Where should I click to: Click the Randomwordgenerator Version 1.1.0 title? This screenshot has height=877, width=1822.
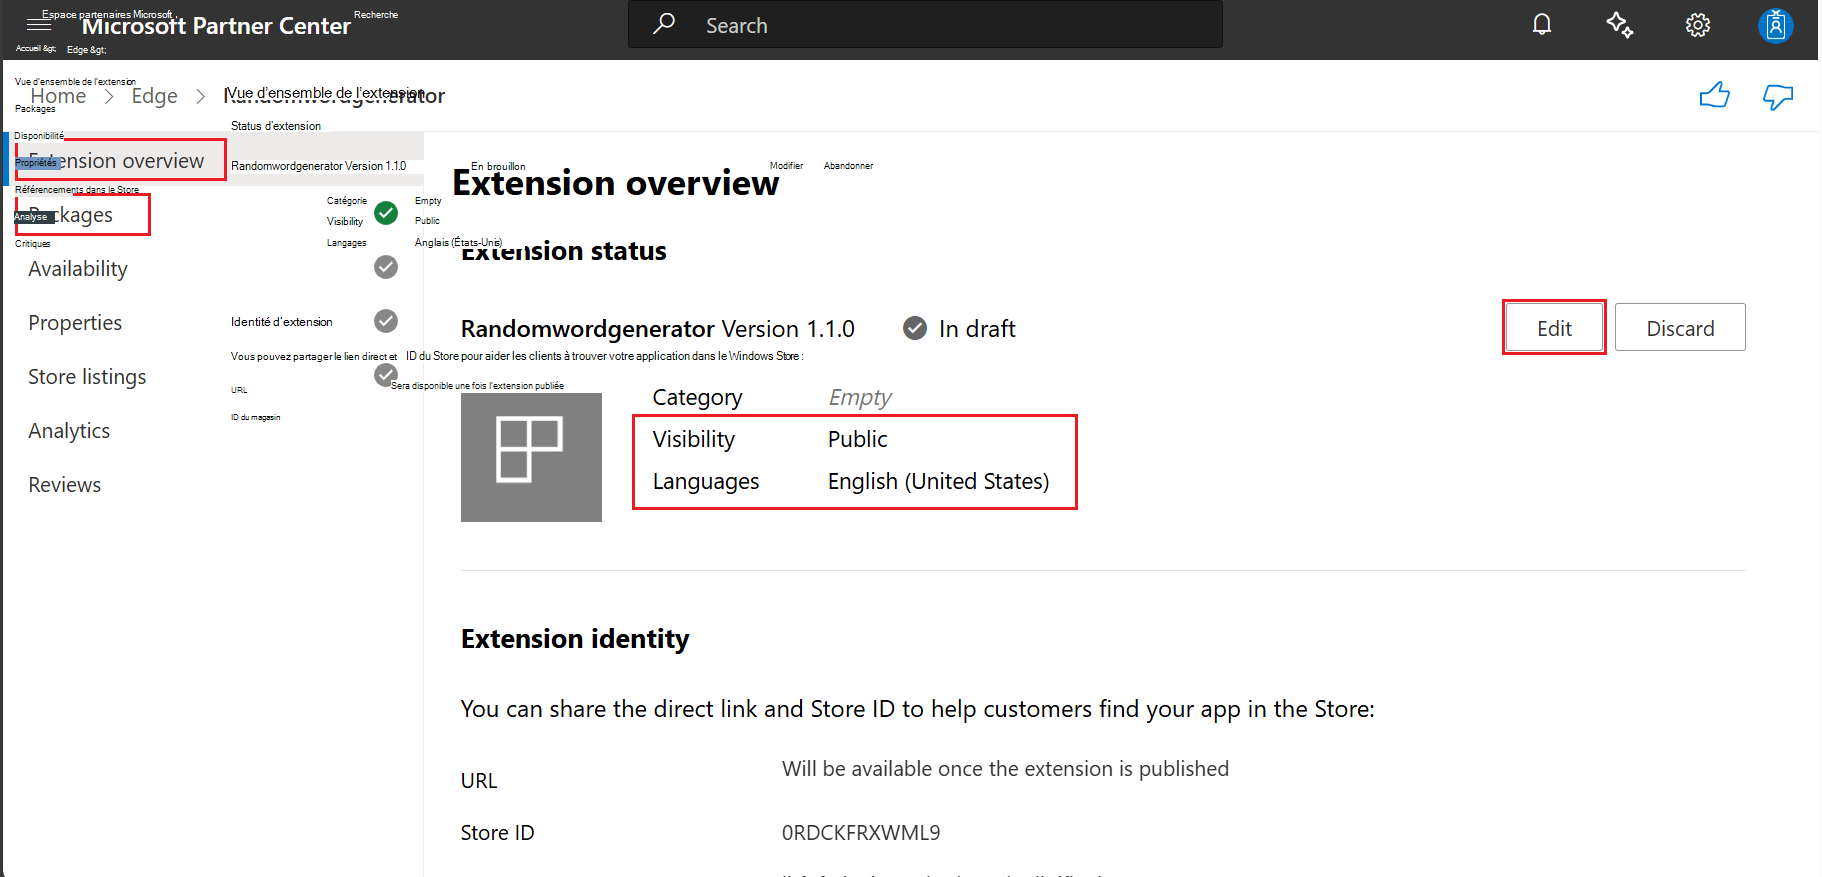(657, 329)
